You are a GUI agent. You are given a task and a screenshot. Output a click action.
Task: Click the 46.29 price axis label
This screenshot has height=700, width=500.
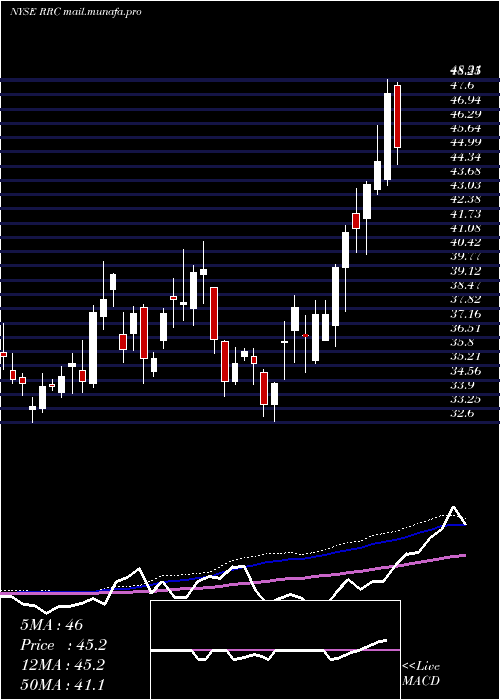pos(466,114)
